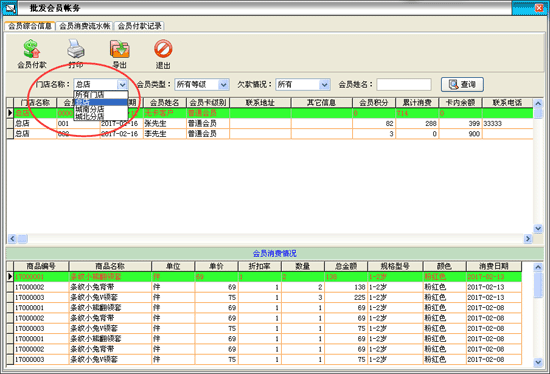
Task: Click the 查询 search button
Action: 462,85
